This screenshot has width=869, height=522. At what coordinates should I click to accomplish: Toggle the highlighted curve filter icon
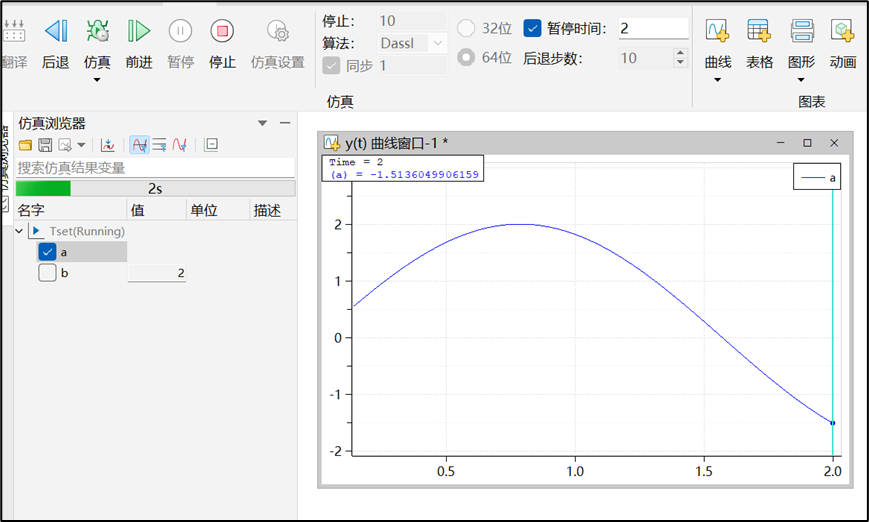(140, 145)
